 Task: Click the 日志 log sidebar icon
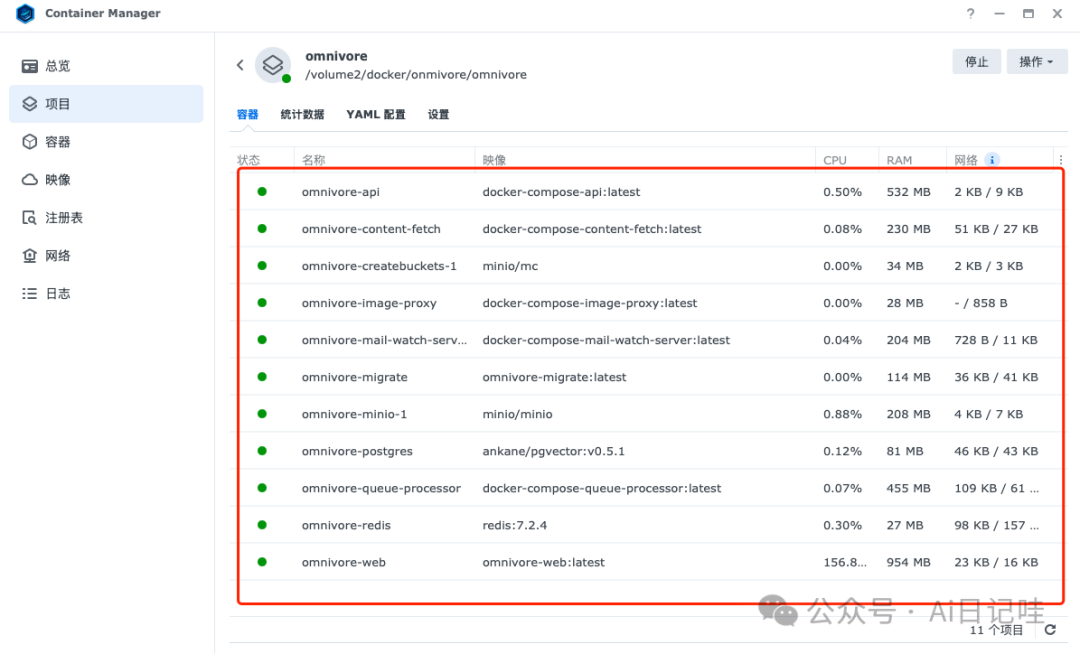click(30, 293)
